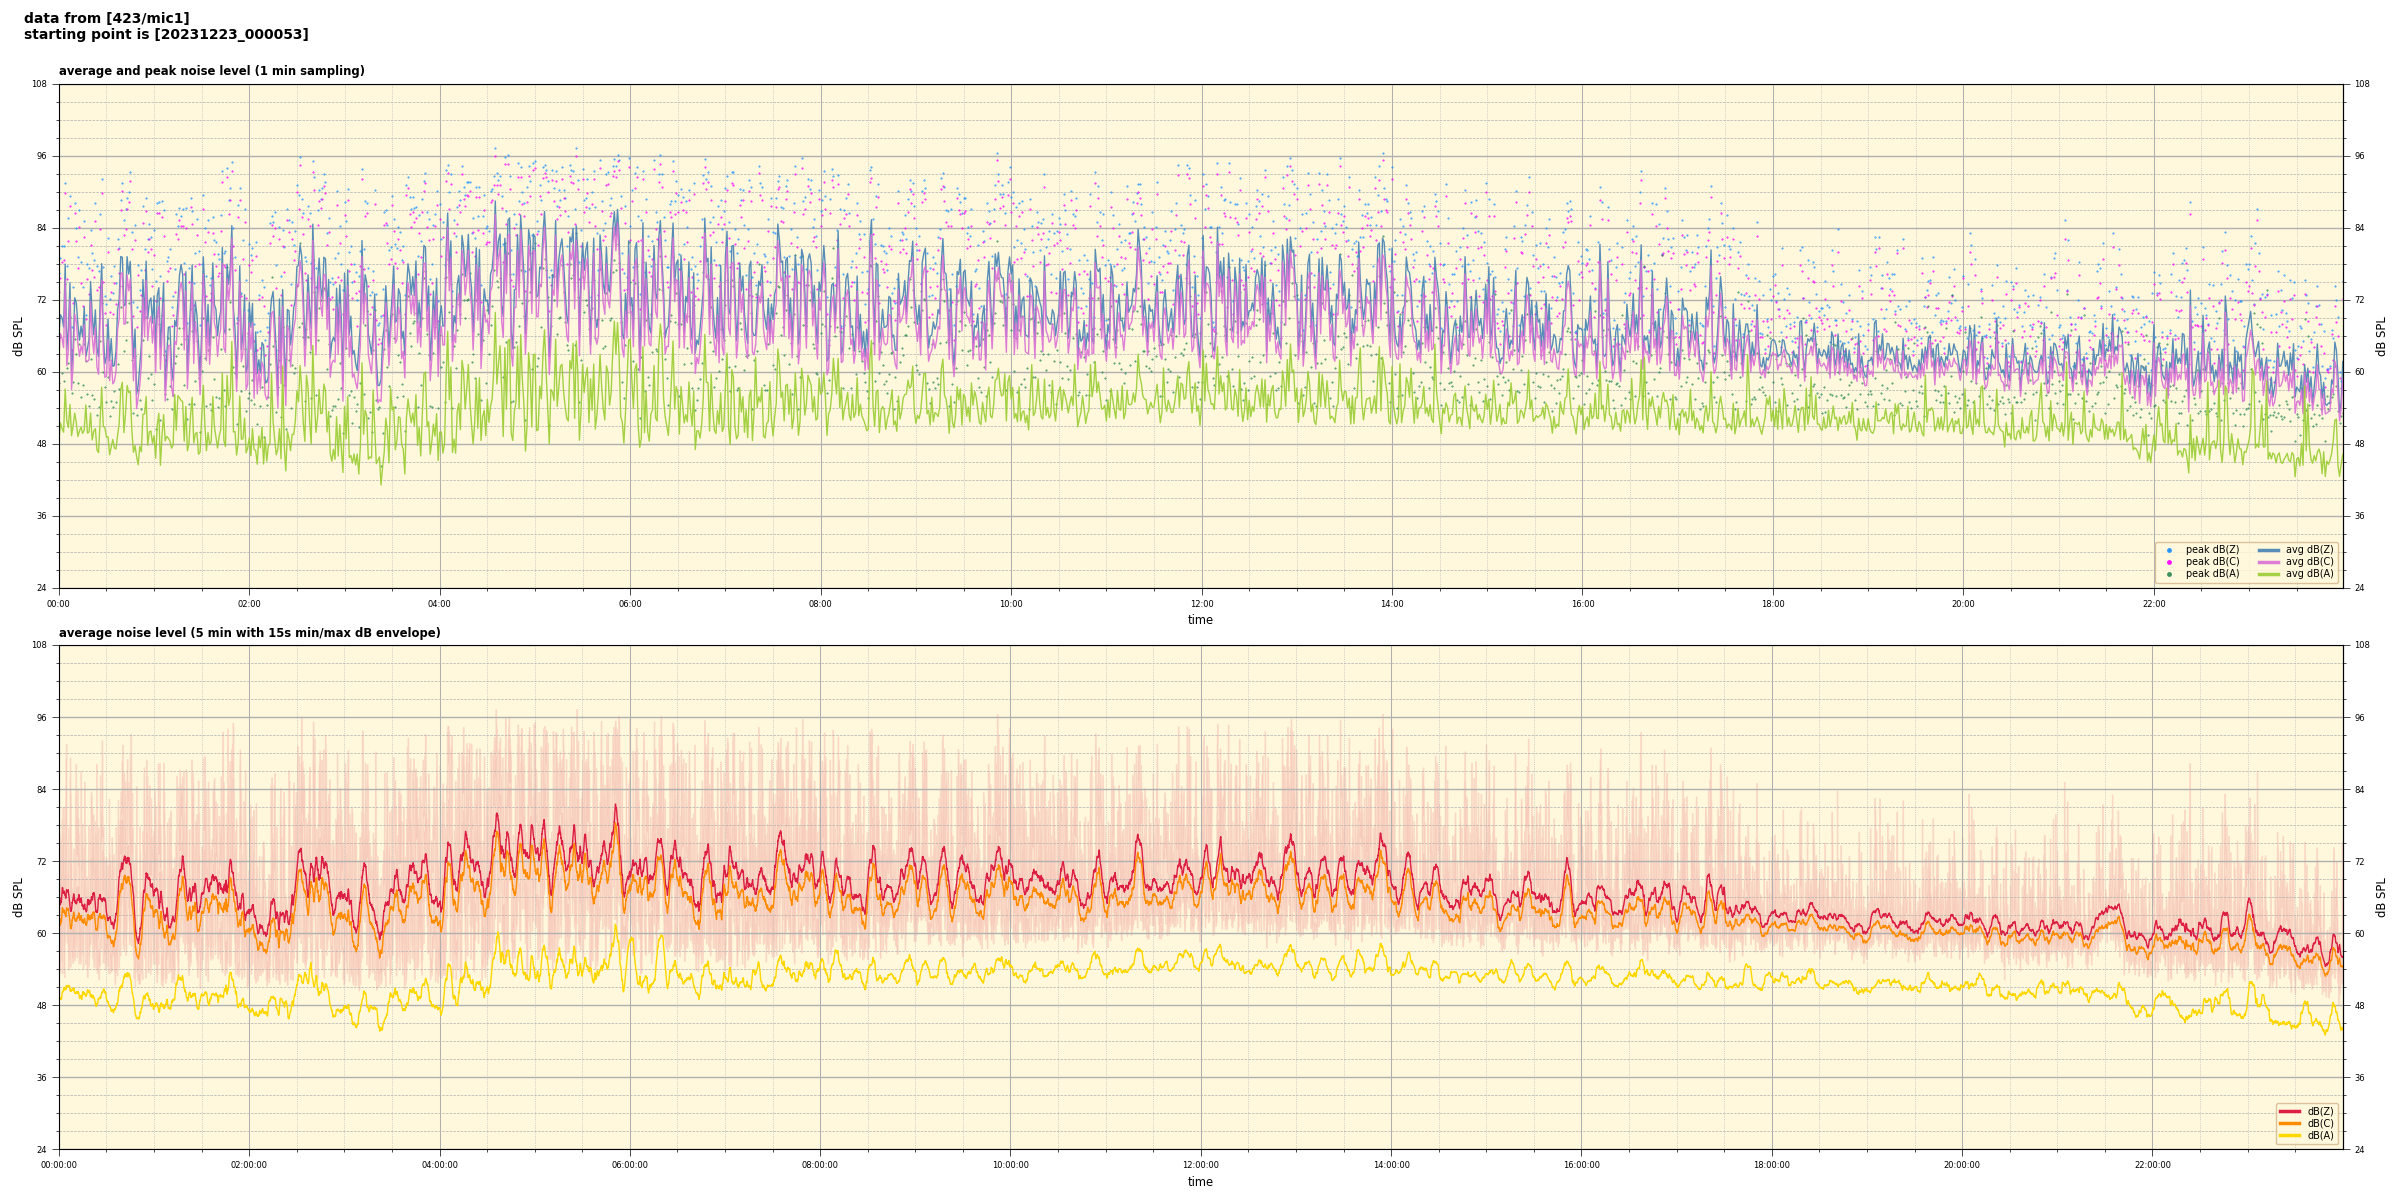
Task: Click the 12:00 tick on top chart
Action: [1201, 604]
